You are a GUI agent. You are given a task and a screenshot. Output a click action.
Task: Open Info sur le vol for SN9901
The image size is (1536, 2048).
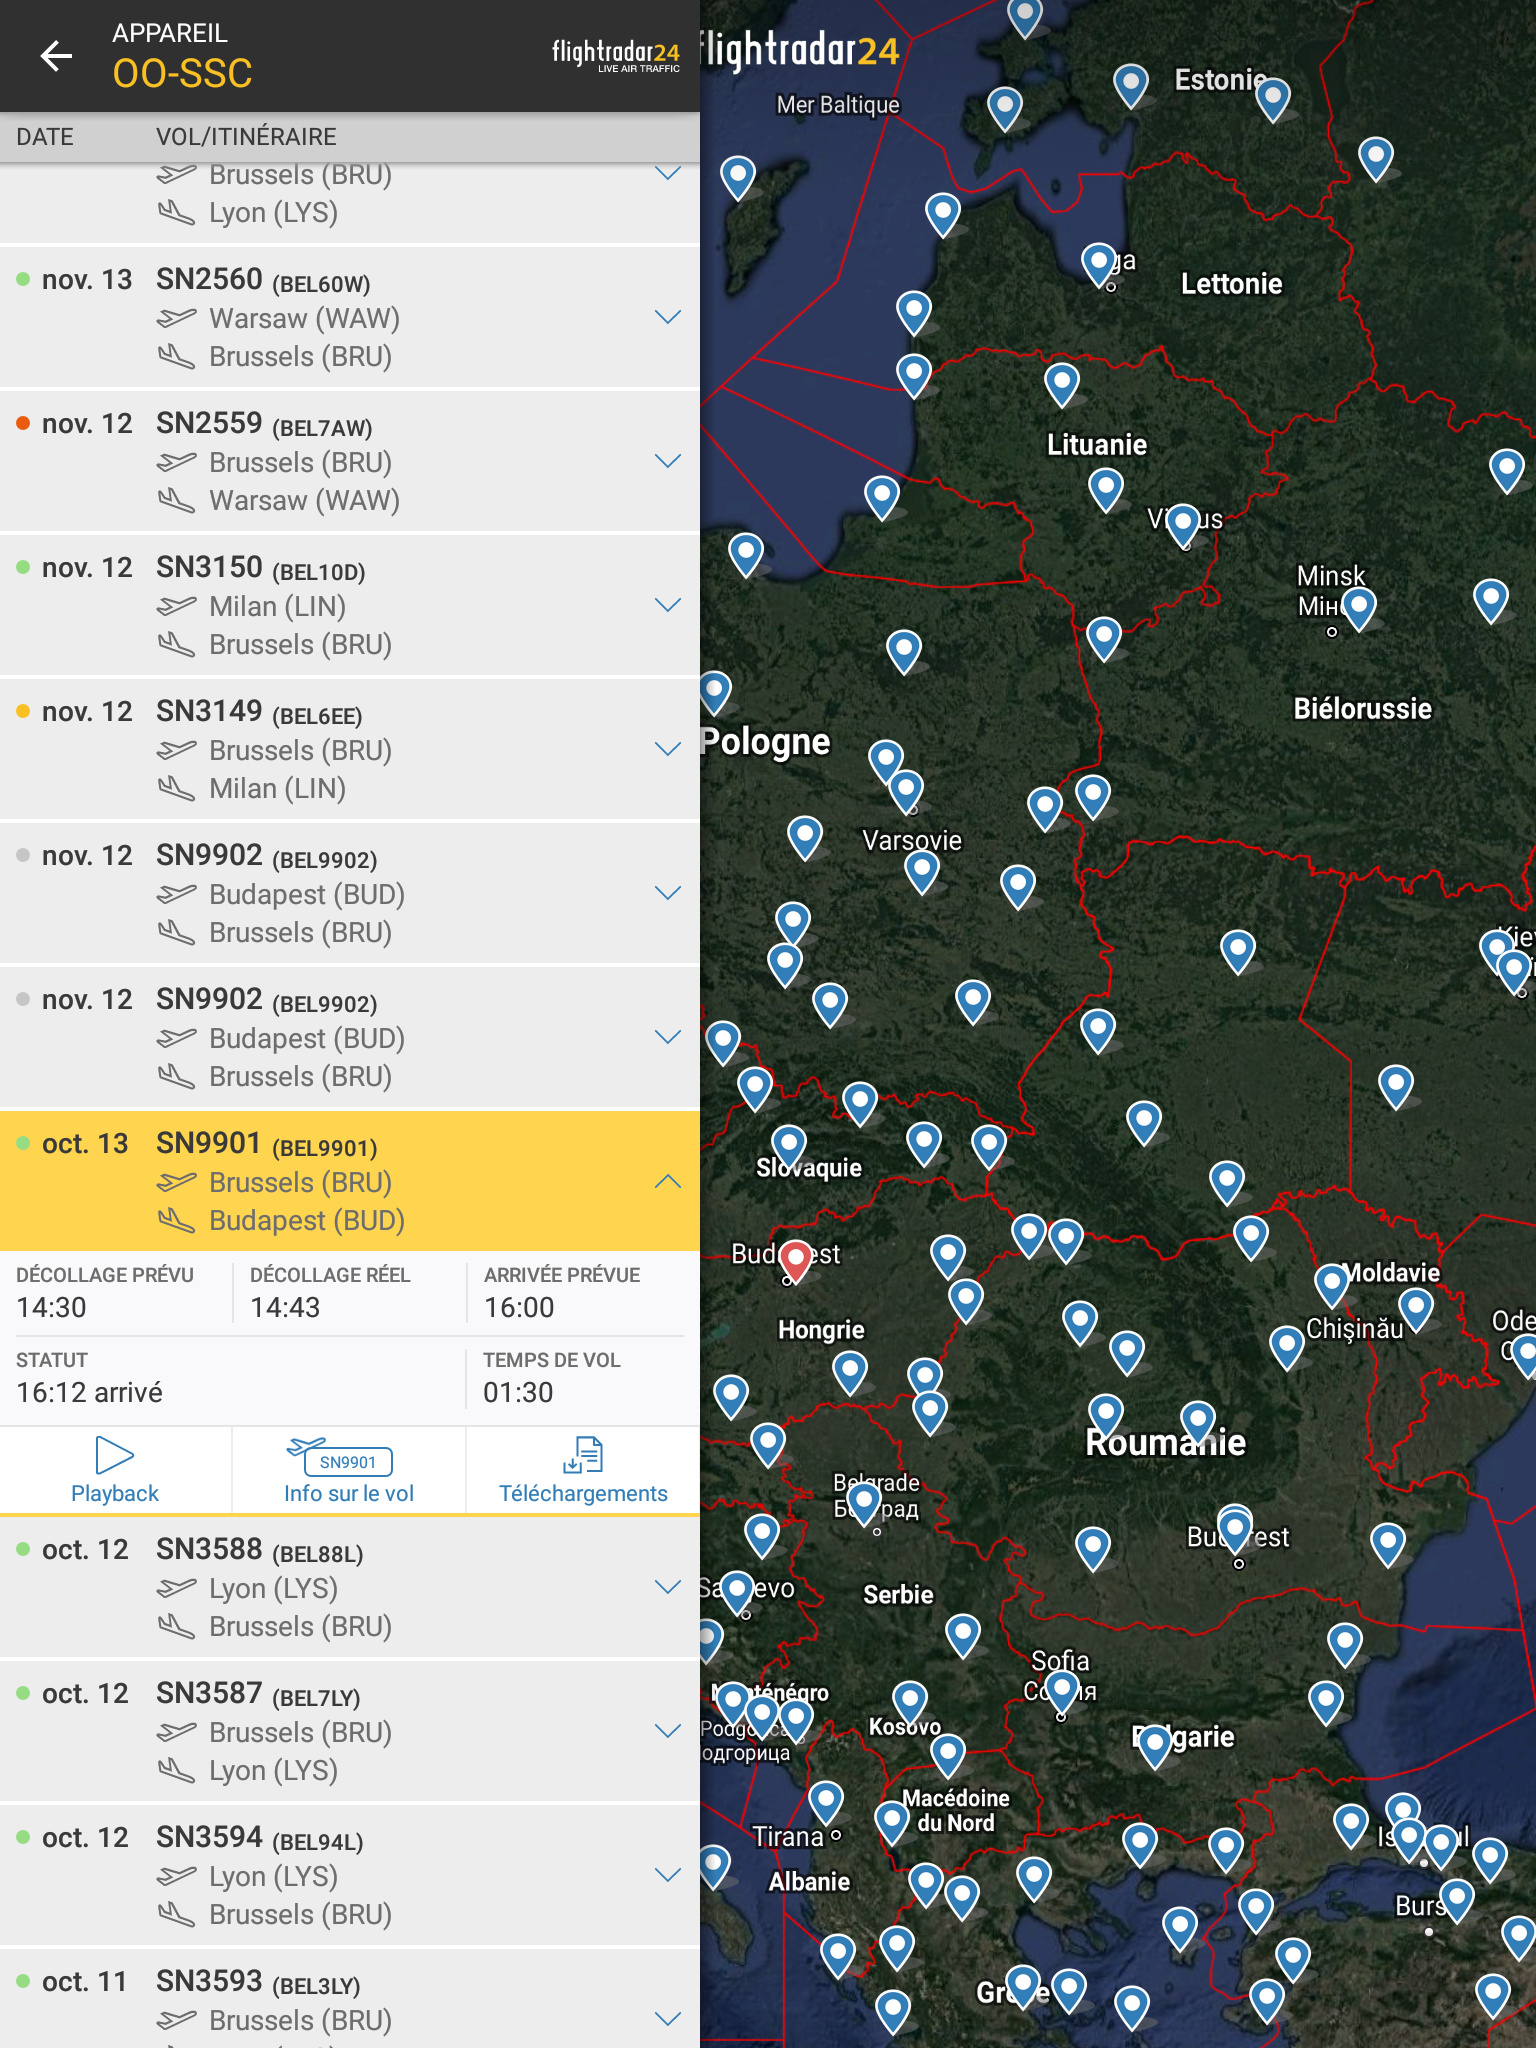point(348,1471)
